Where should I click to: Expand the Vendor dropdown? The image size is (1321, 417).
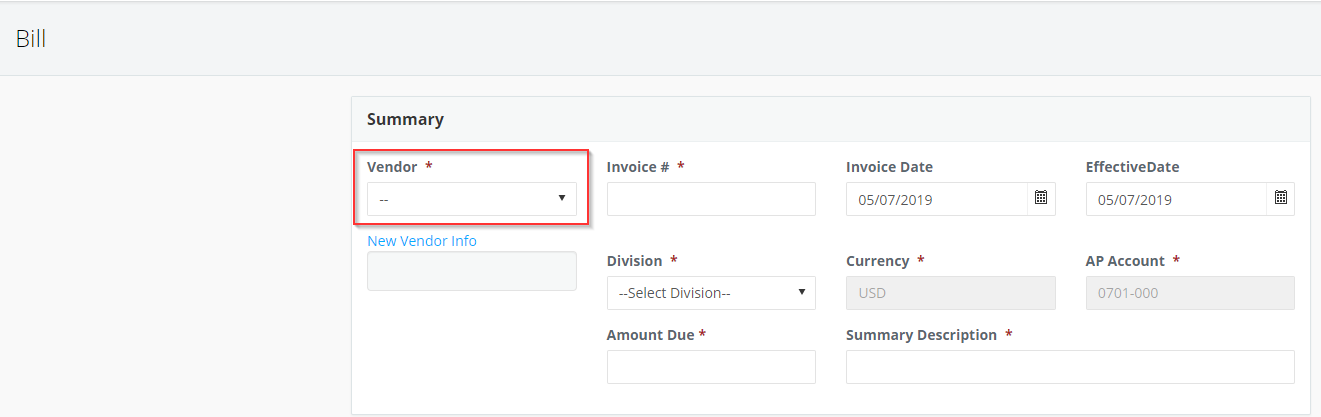(472, 199)
